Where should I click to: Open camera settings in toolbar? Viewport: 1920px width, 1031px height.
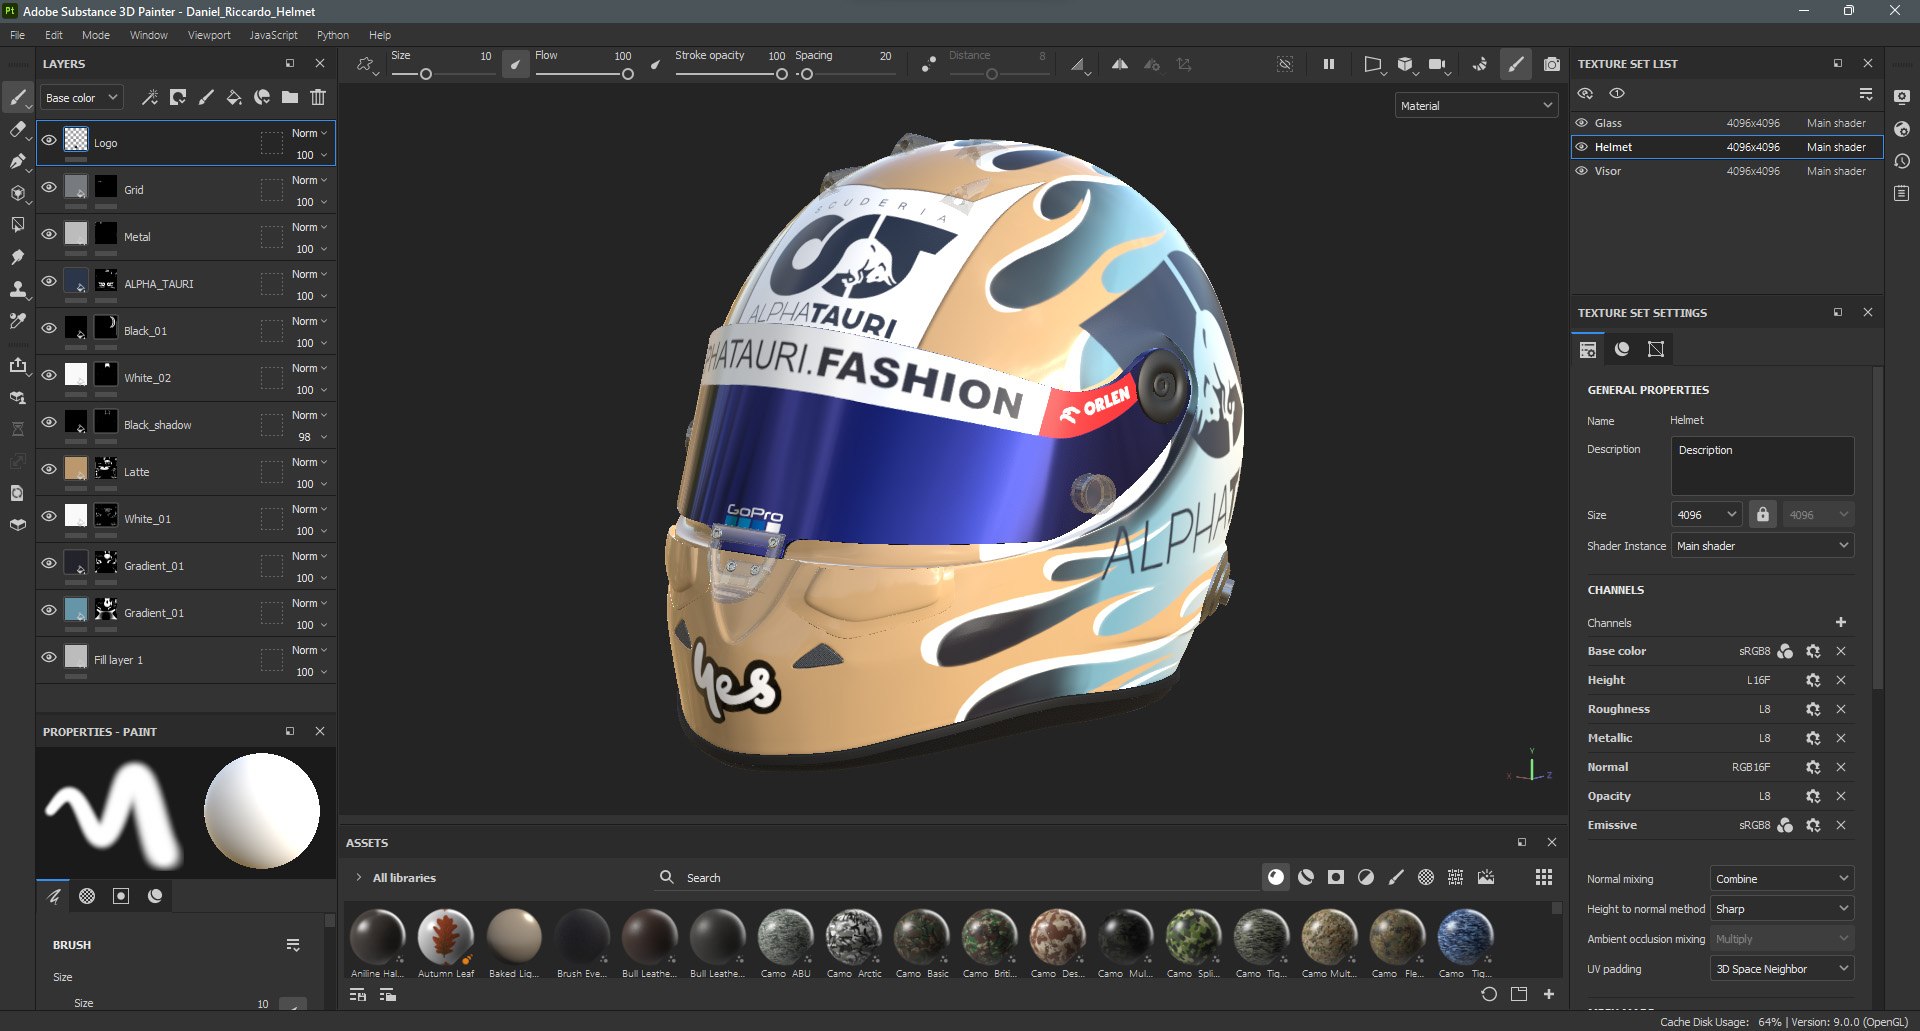pyautogui.click(x=1438, y=64)
